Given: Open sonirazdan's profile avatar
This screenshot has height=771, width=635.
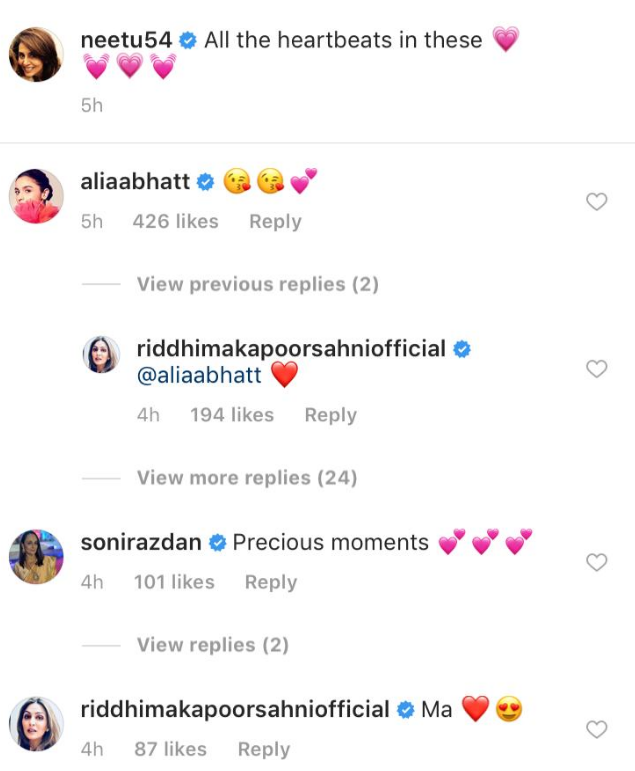Looking at the screenshot, I should (x=36, y=556).
